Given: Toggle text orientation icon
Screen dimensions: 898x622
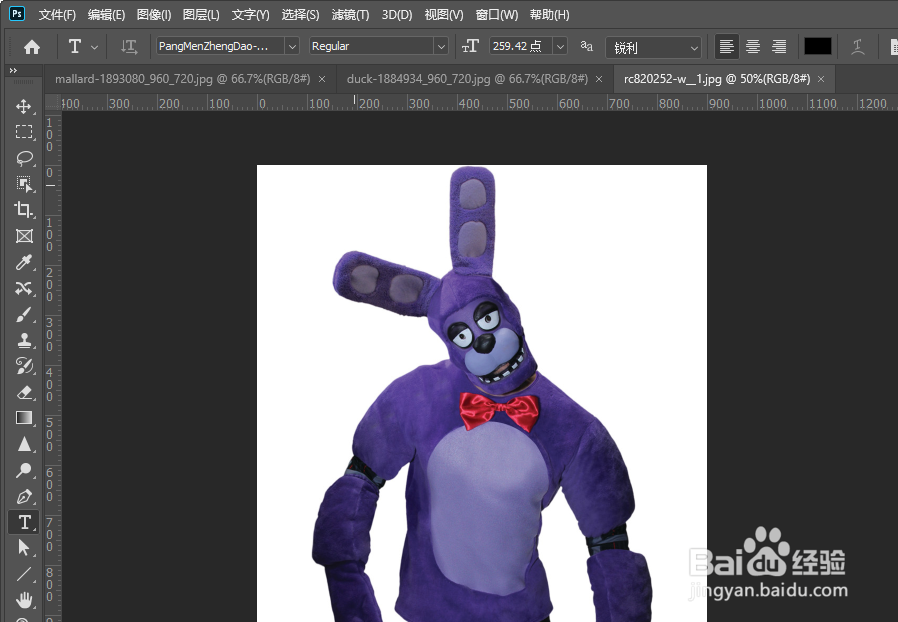Looking at the screenshot, I should [129, 46].
